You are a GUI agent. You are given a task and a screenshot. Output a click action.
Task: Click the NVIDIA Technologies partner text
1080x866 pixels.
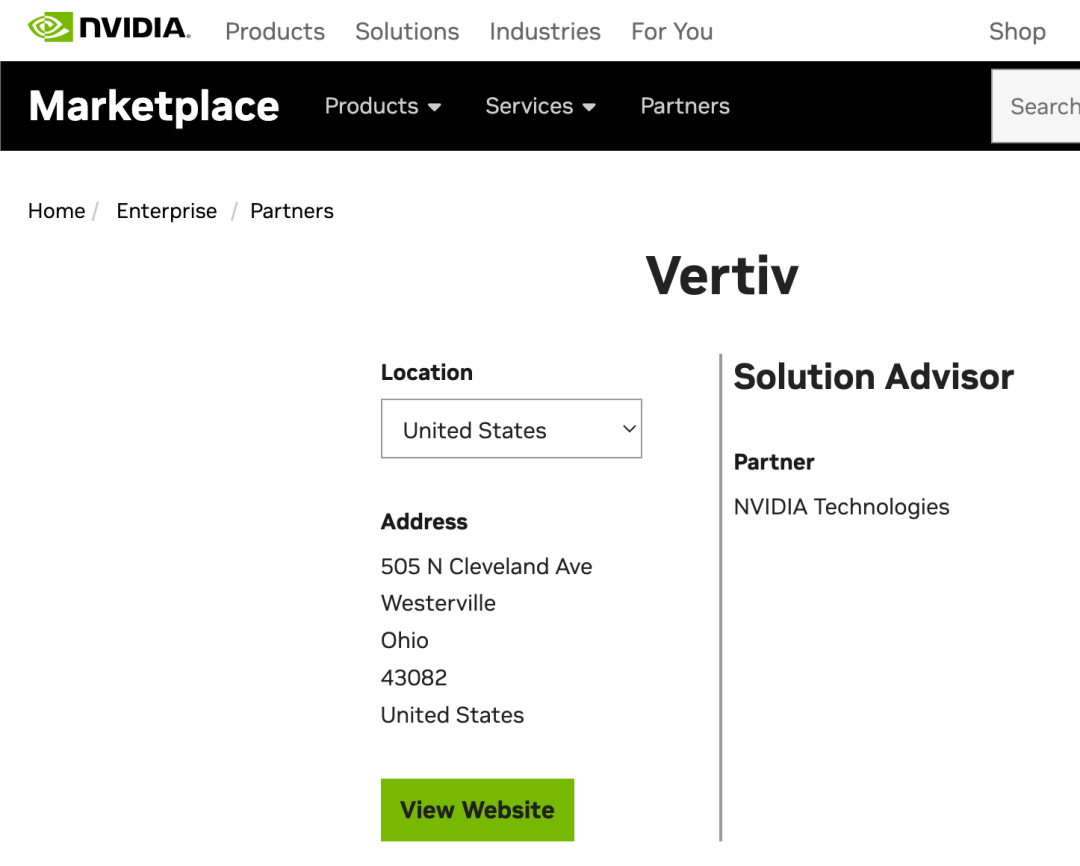coord(841,507)
